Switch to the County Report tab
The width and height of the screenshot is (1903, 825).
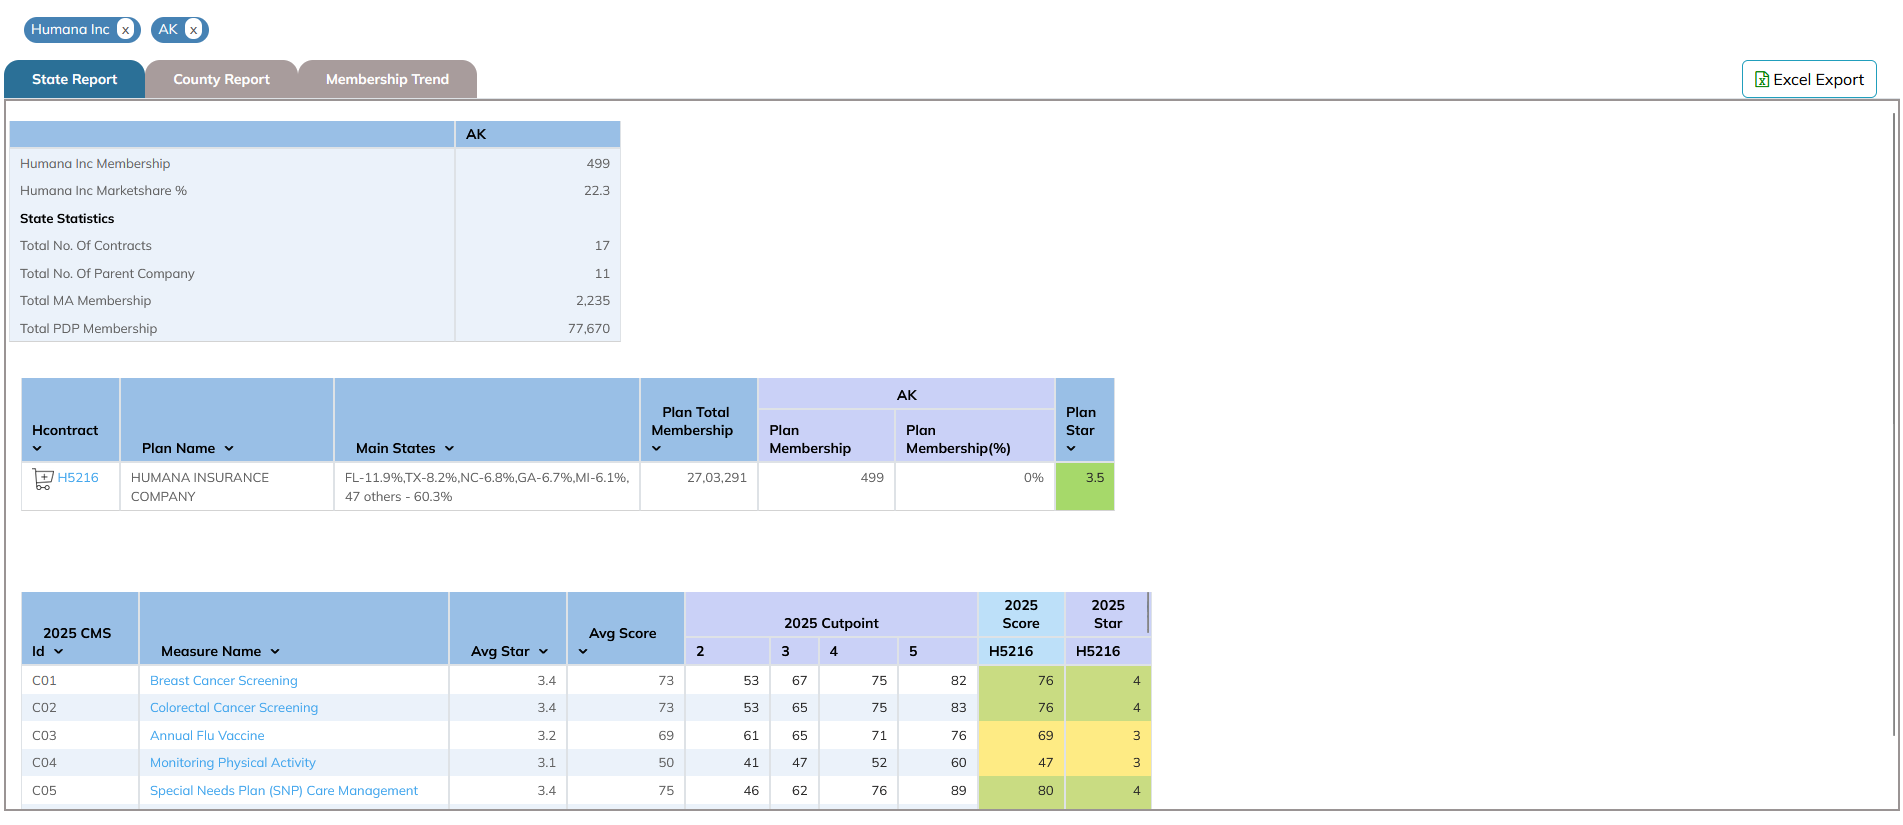click(221, 79)
